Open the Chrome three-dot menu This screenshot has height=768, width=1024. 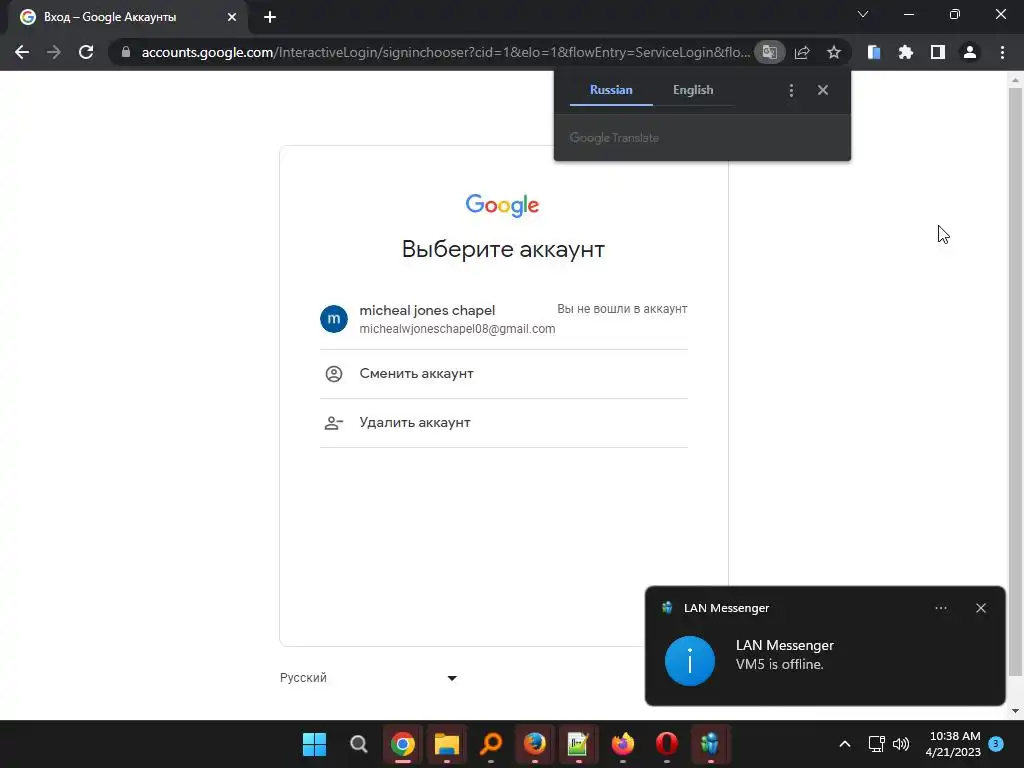point(1002,52)
